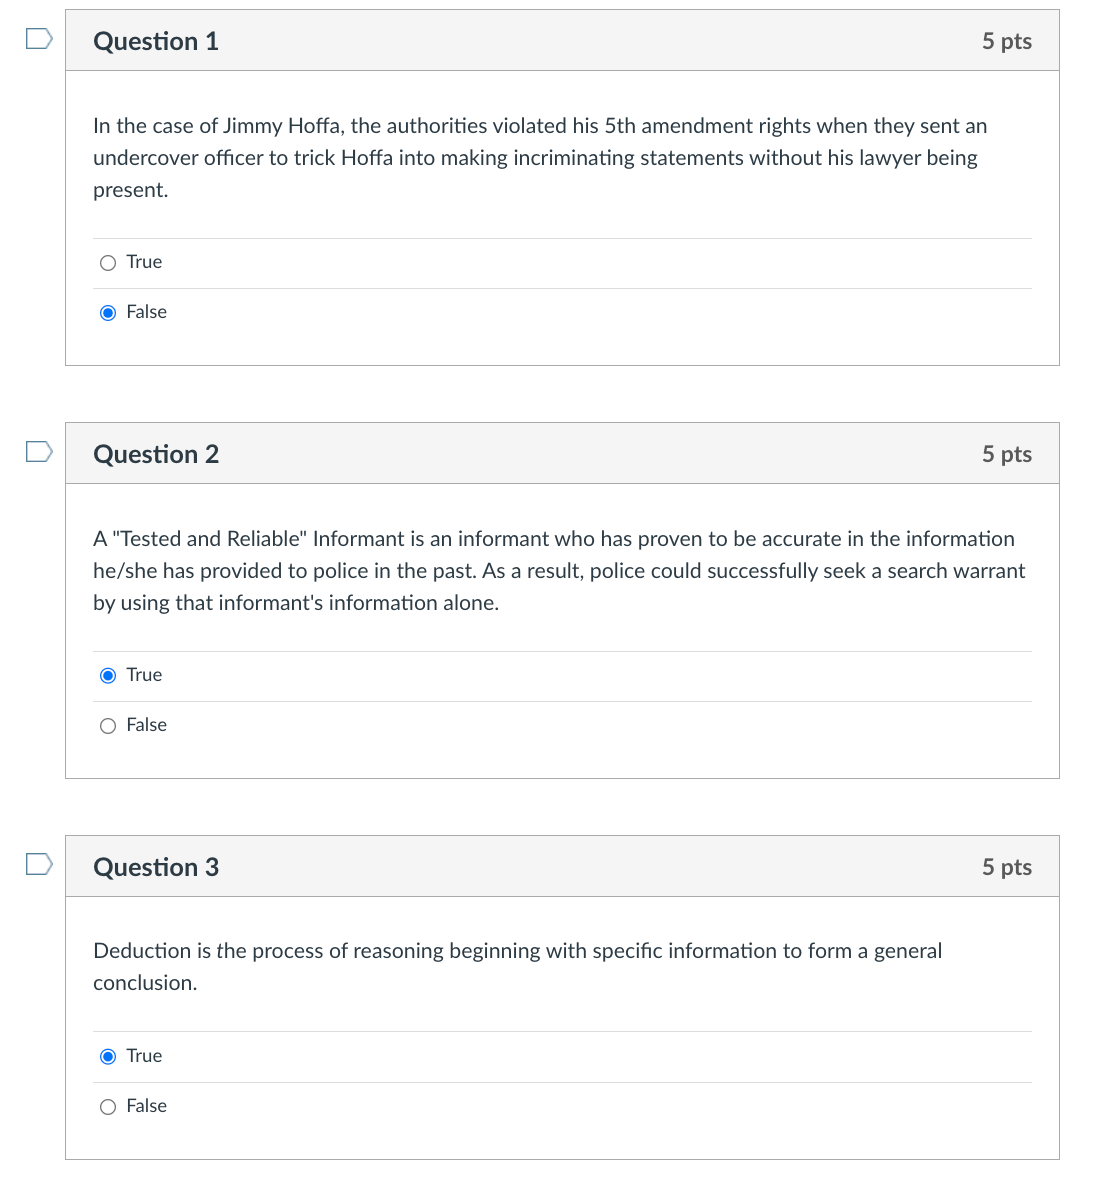Select False for Question 3
This screenshot has width=1100, height=1200.
108,1106
